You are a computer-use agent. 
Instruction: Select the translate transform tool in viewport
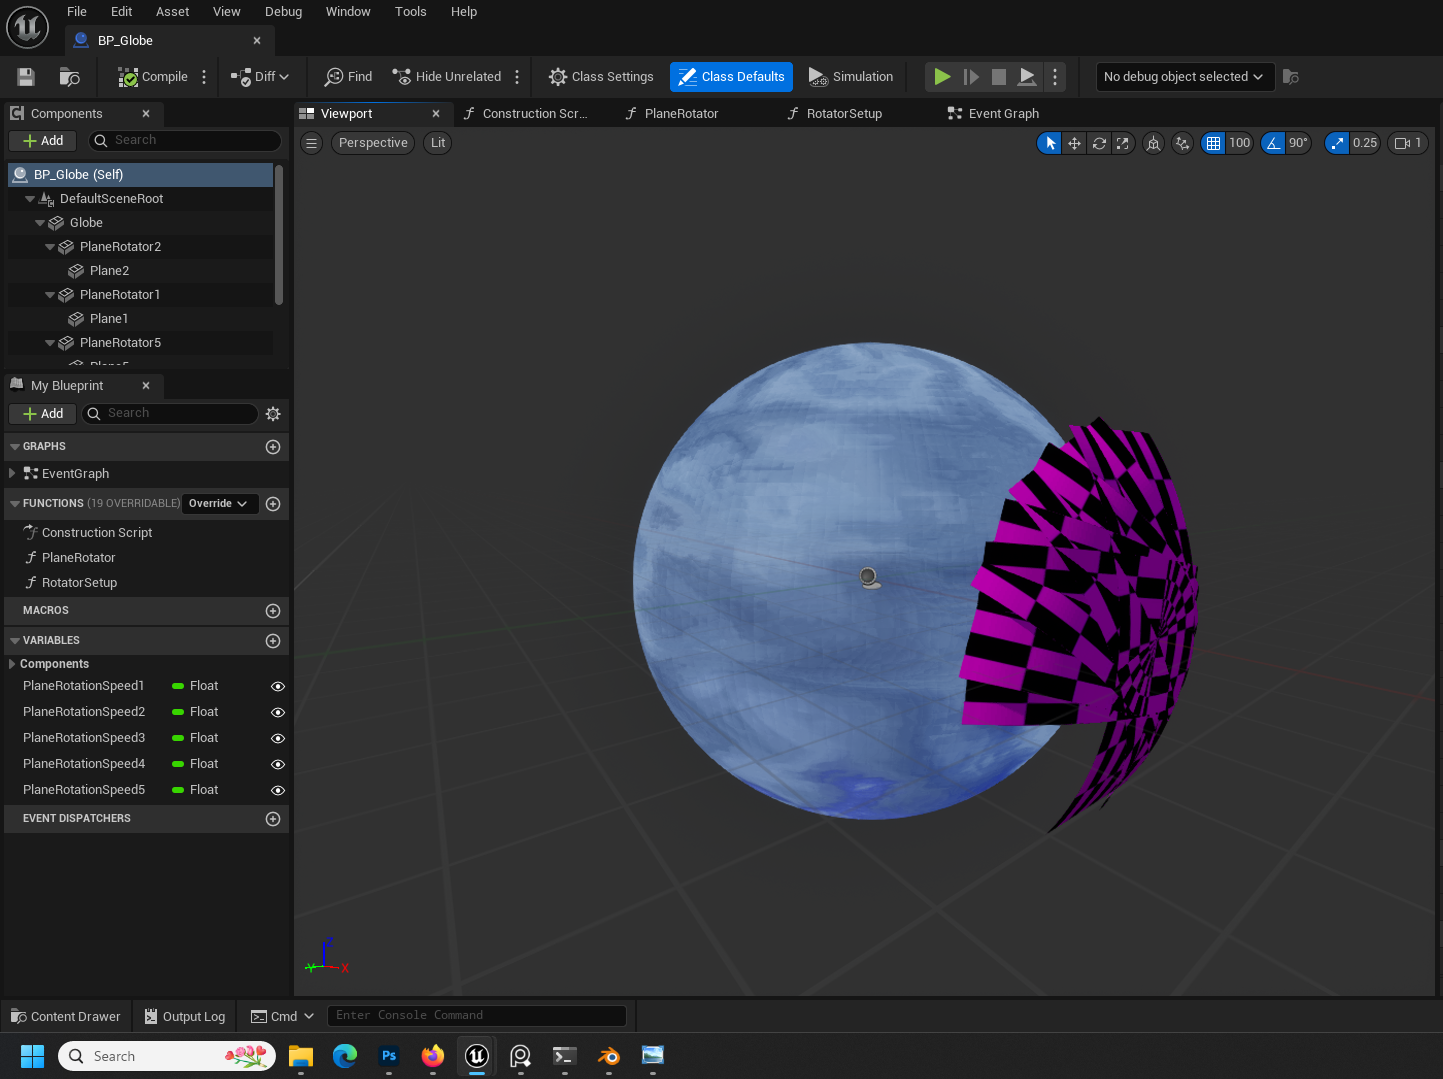click(1074, 143)
